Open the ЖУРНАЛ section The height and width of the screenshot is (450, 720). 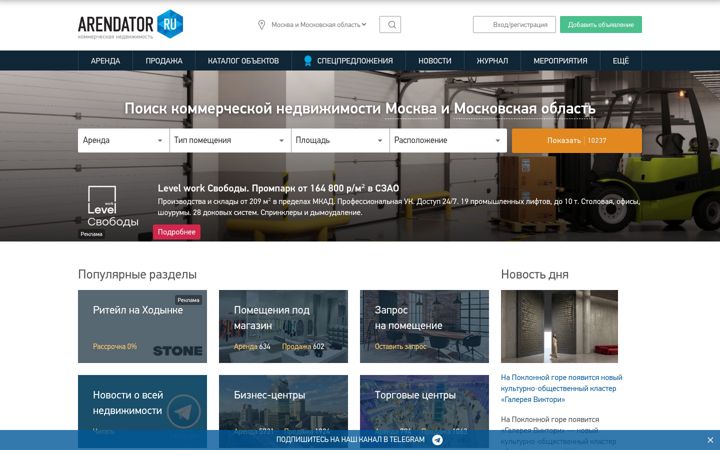pos(492,61)
